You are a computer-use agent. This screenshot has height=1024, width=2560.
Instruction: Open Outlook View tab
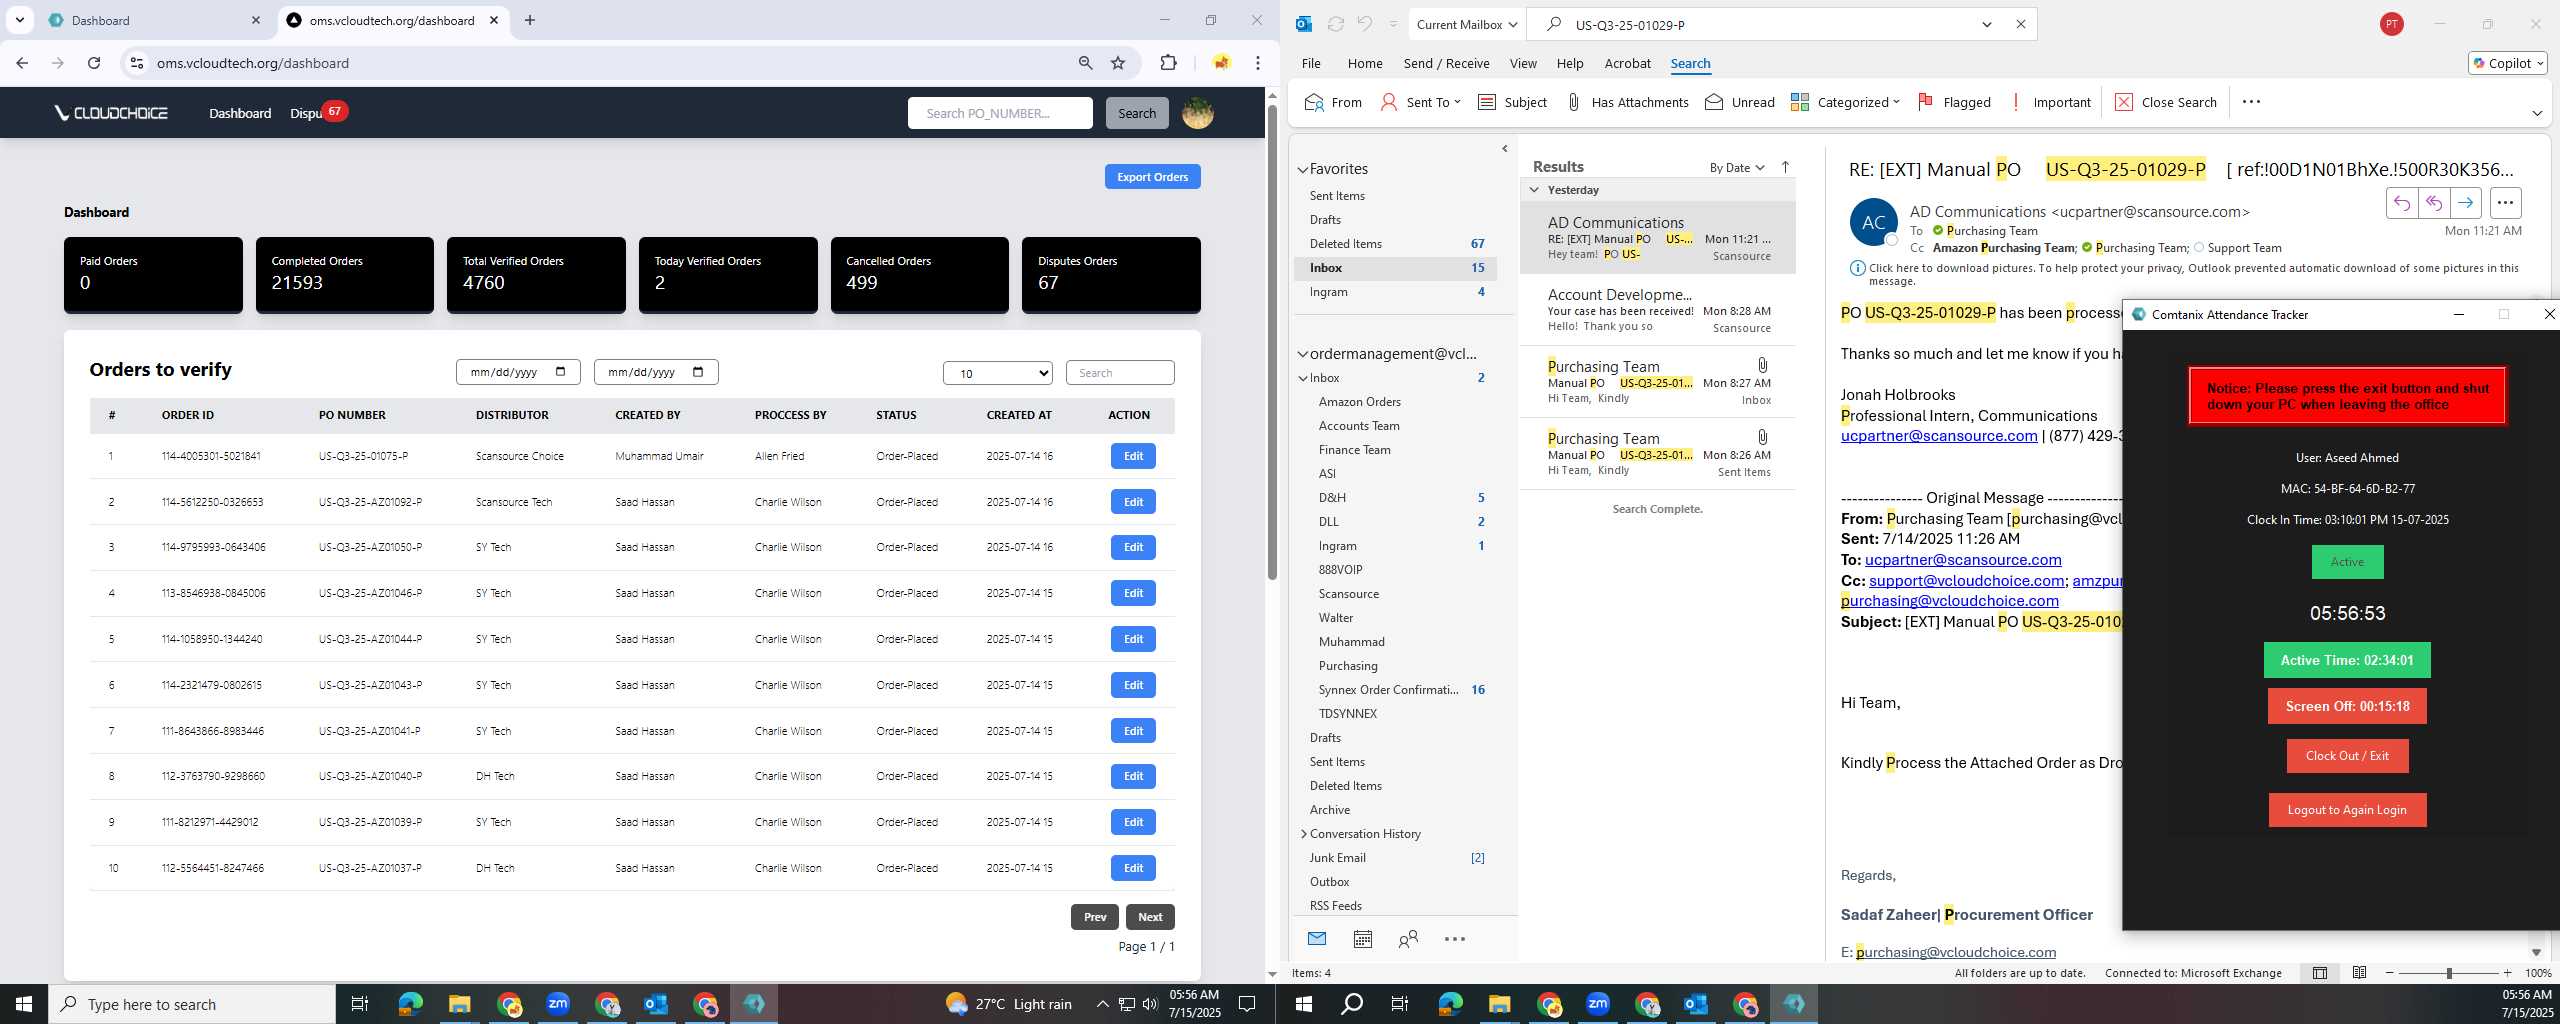tap(1523, 63)
